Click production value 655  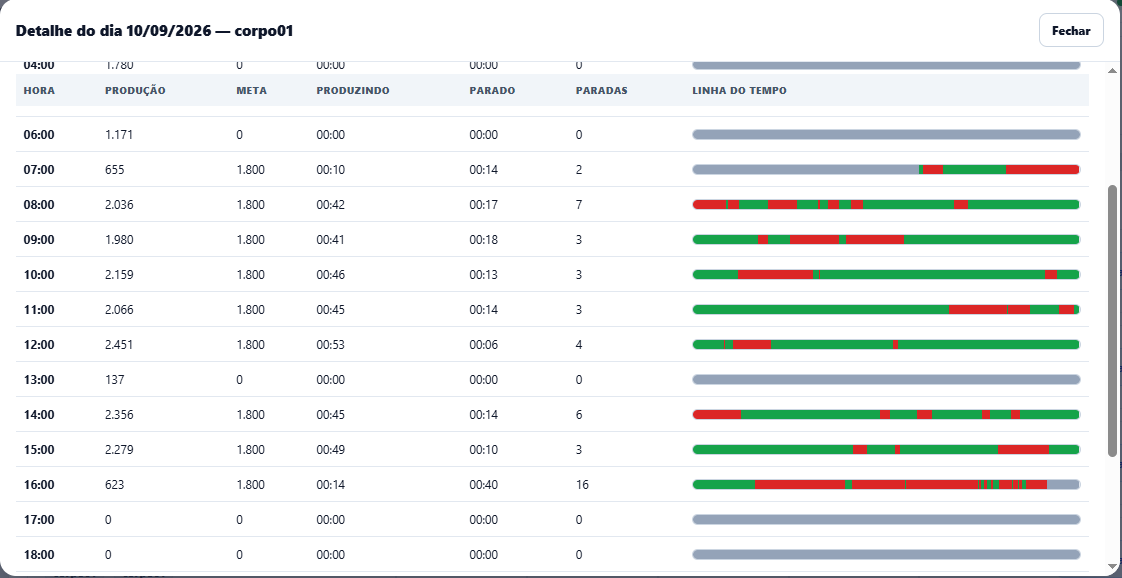114,170
